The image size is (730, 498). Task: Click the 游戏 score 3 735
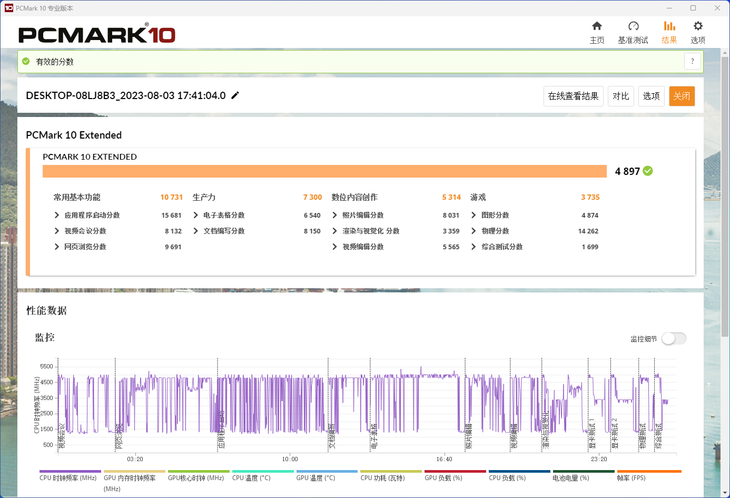(590, 197)
